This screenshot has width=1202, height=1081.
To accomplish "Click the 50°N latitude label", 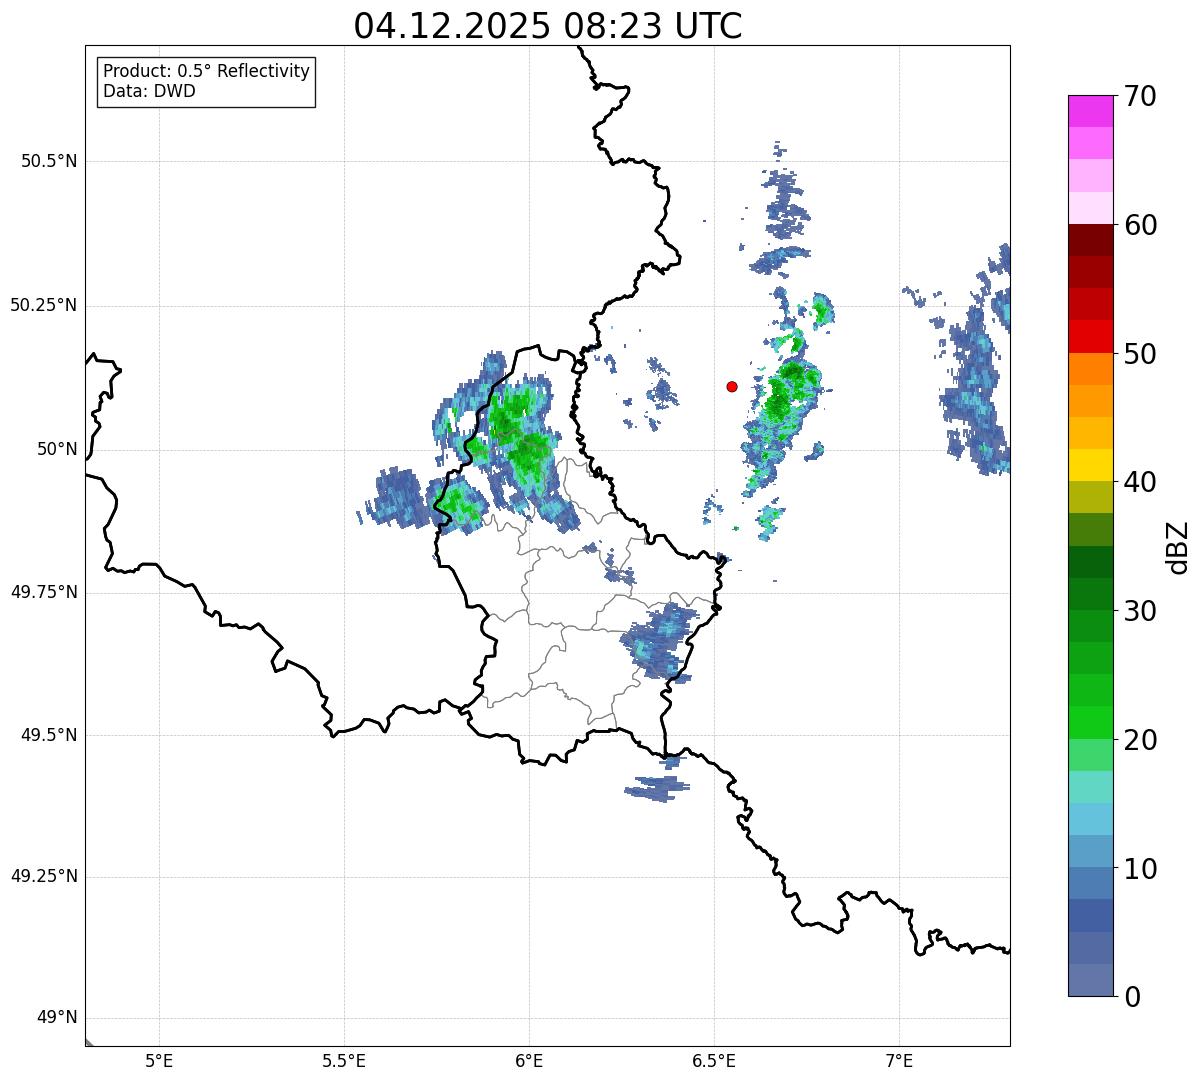I will click(x=57, y=449).
